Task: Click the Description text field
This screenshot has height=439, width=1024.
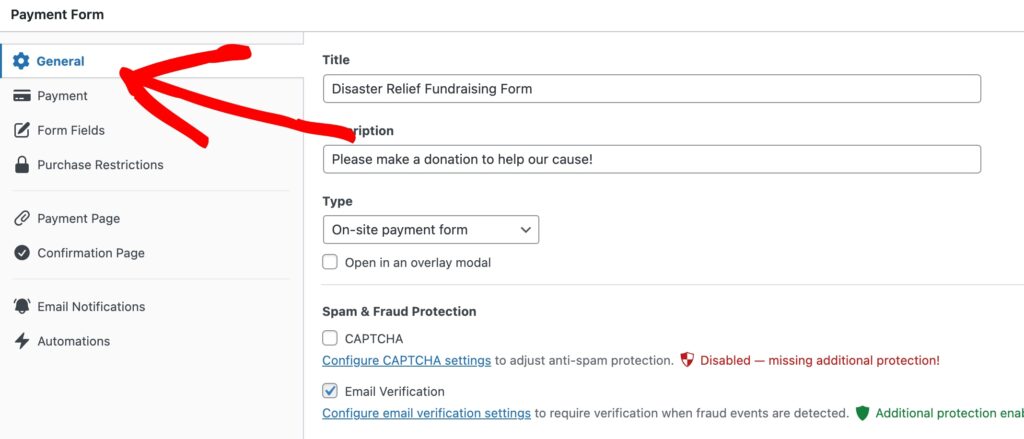Action: [651, 159]
